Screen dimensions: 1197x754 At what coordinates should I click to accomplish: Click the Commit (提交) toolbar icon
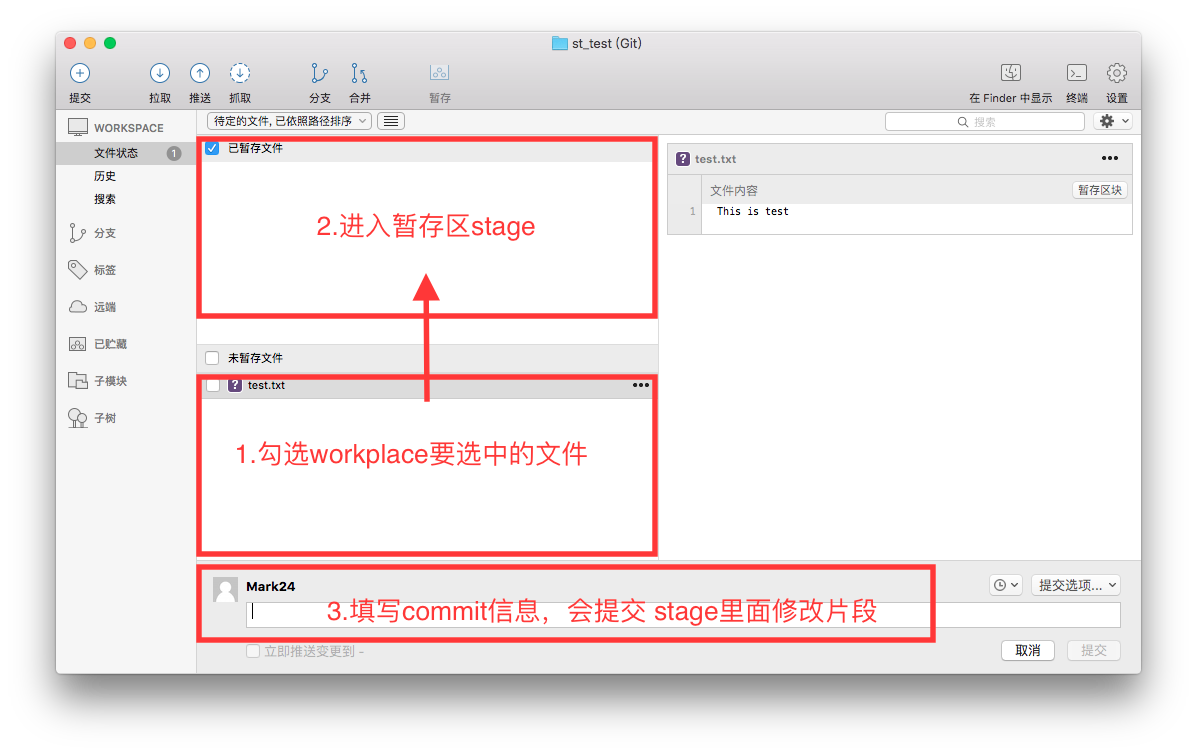click(79, 73)
